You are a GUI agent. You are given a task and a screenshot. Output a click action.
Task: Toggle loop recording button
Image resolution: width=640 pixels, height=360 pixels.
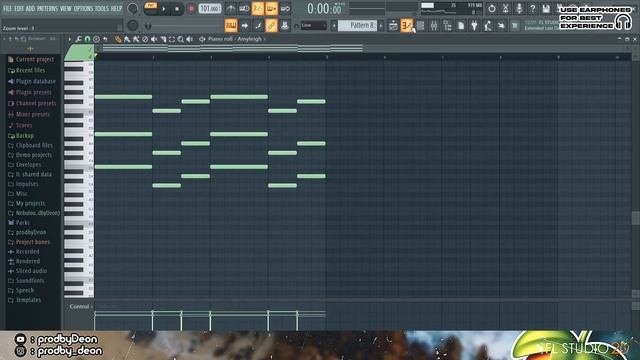(285, 8)
